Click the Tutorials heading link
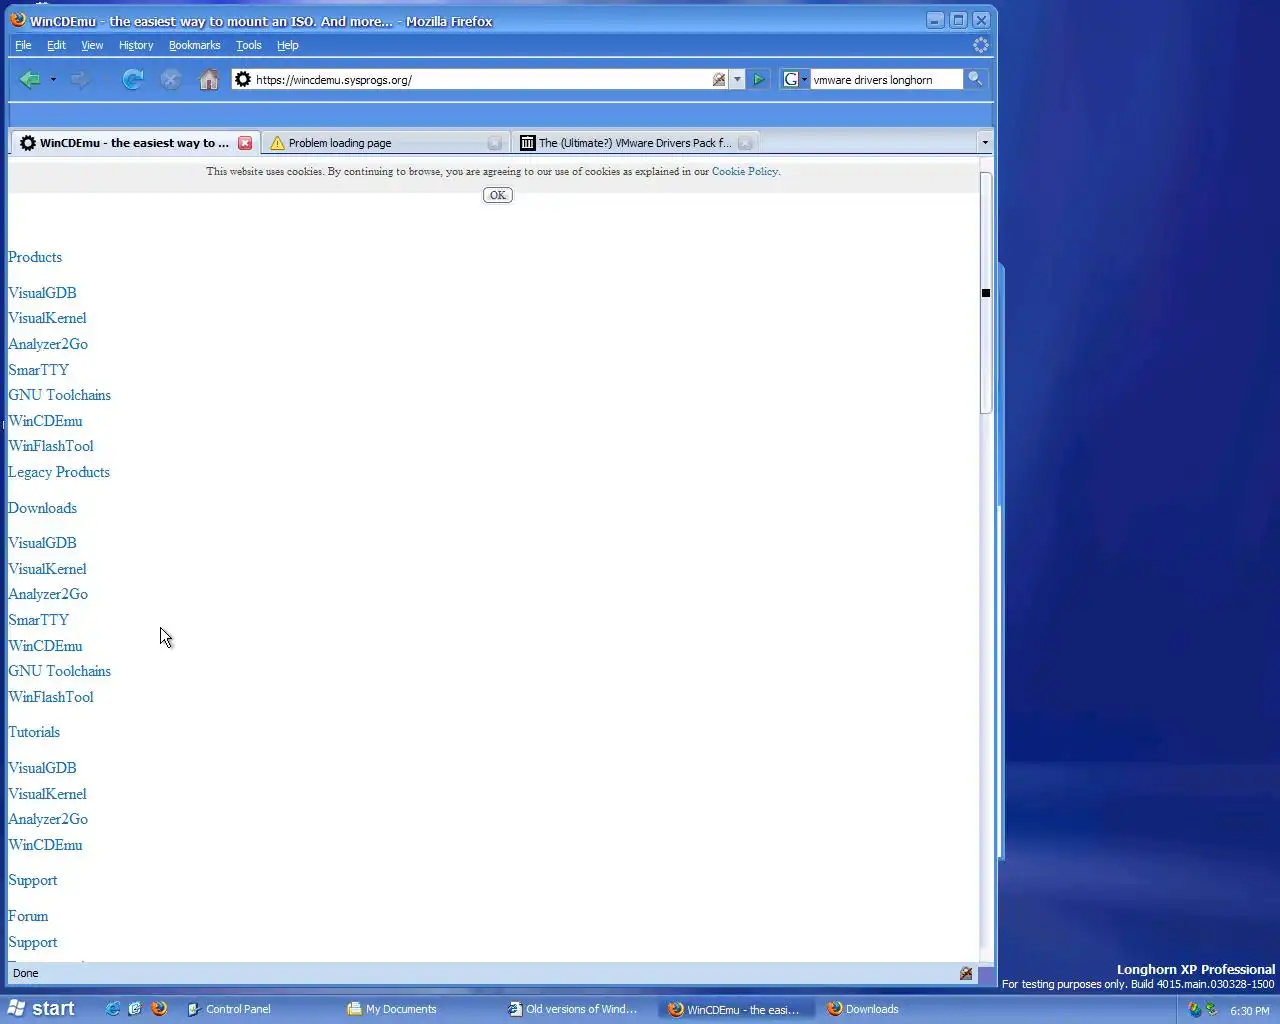Viewport: 1280px width, 1024px height. click(x=34, y=732)
